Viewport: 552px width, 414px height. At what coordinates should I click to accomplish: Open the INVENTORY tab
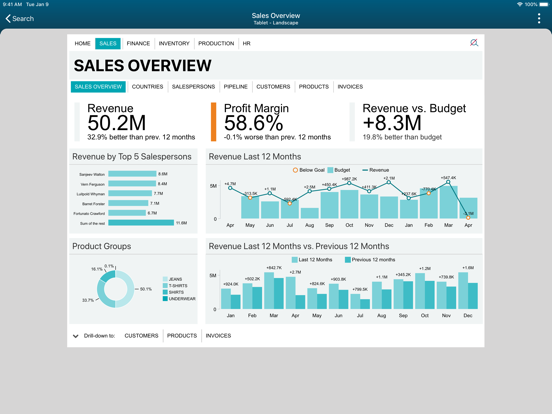coord(174,43)
